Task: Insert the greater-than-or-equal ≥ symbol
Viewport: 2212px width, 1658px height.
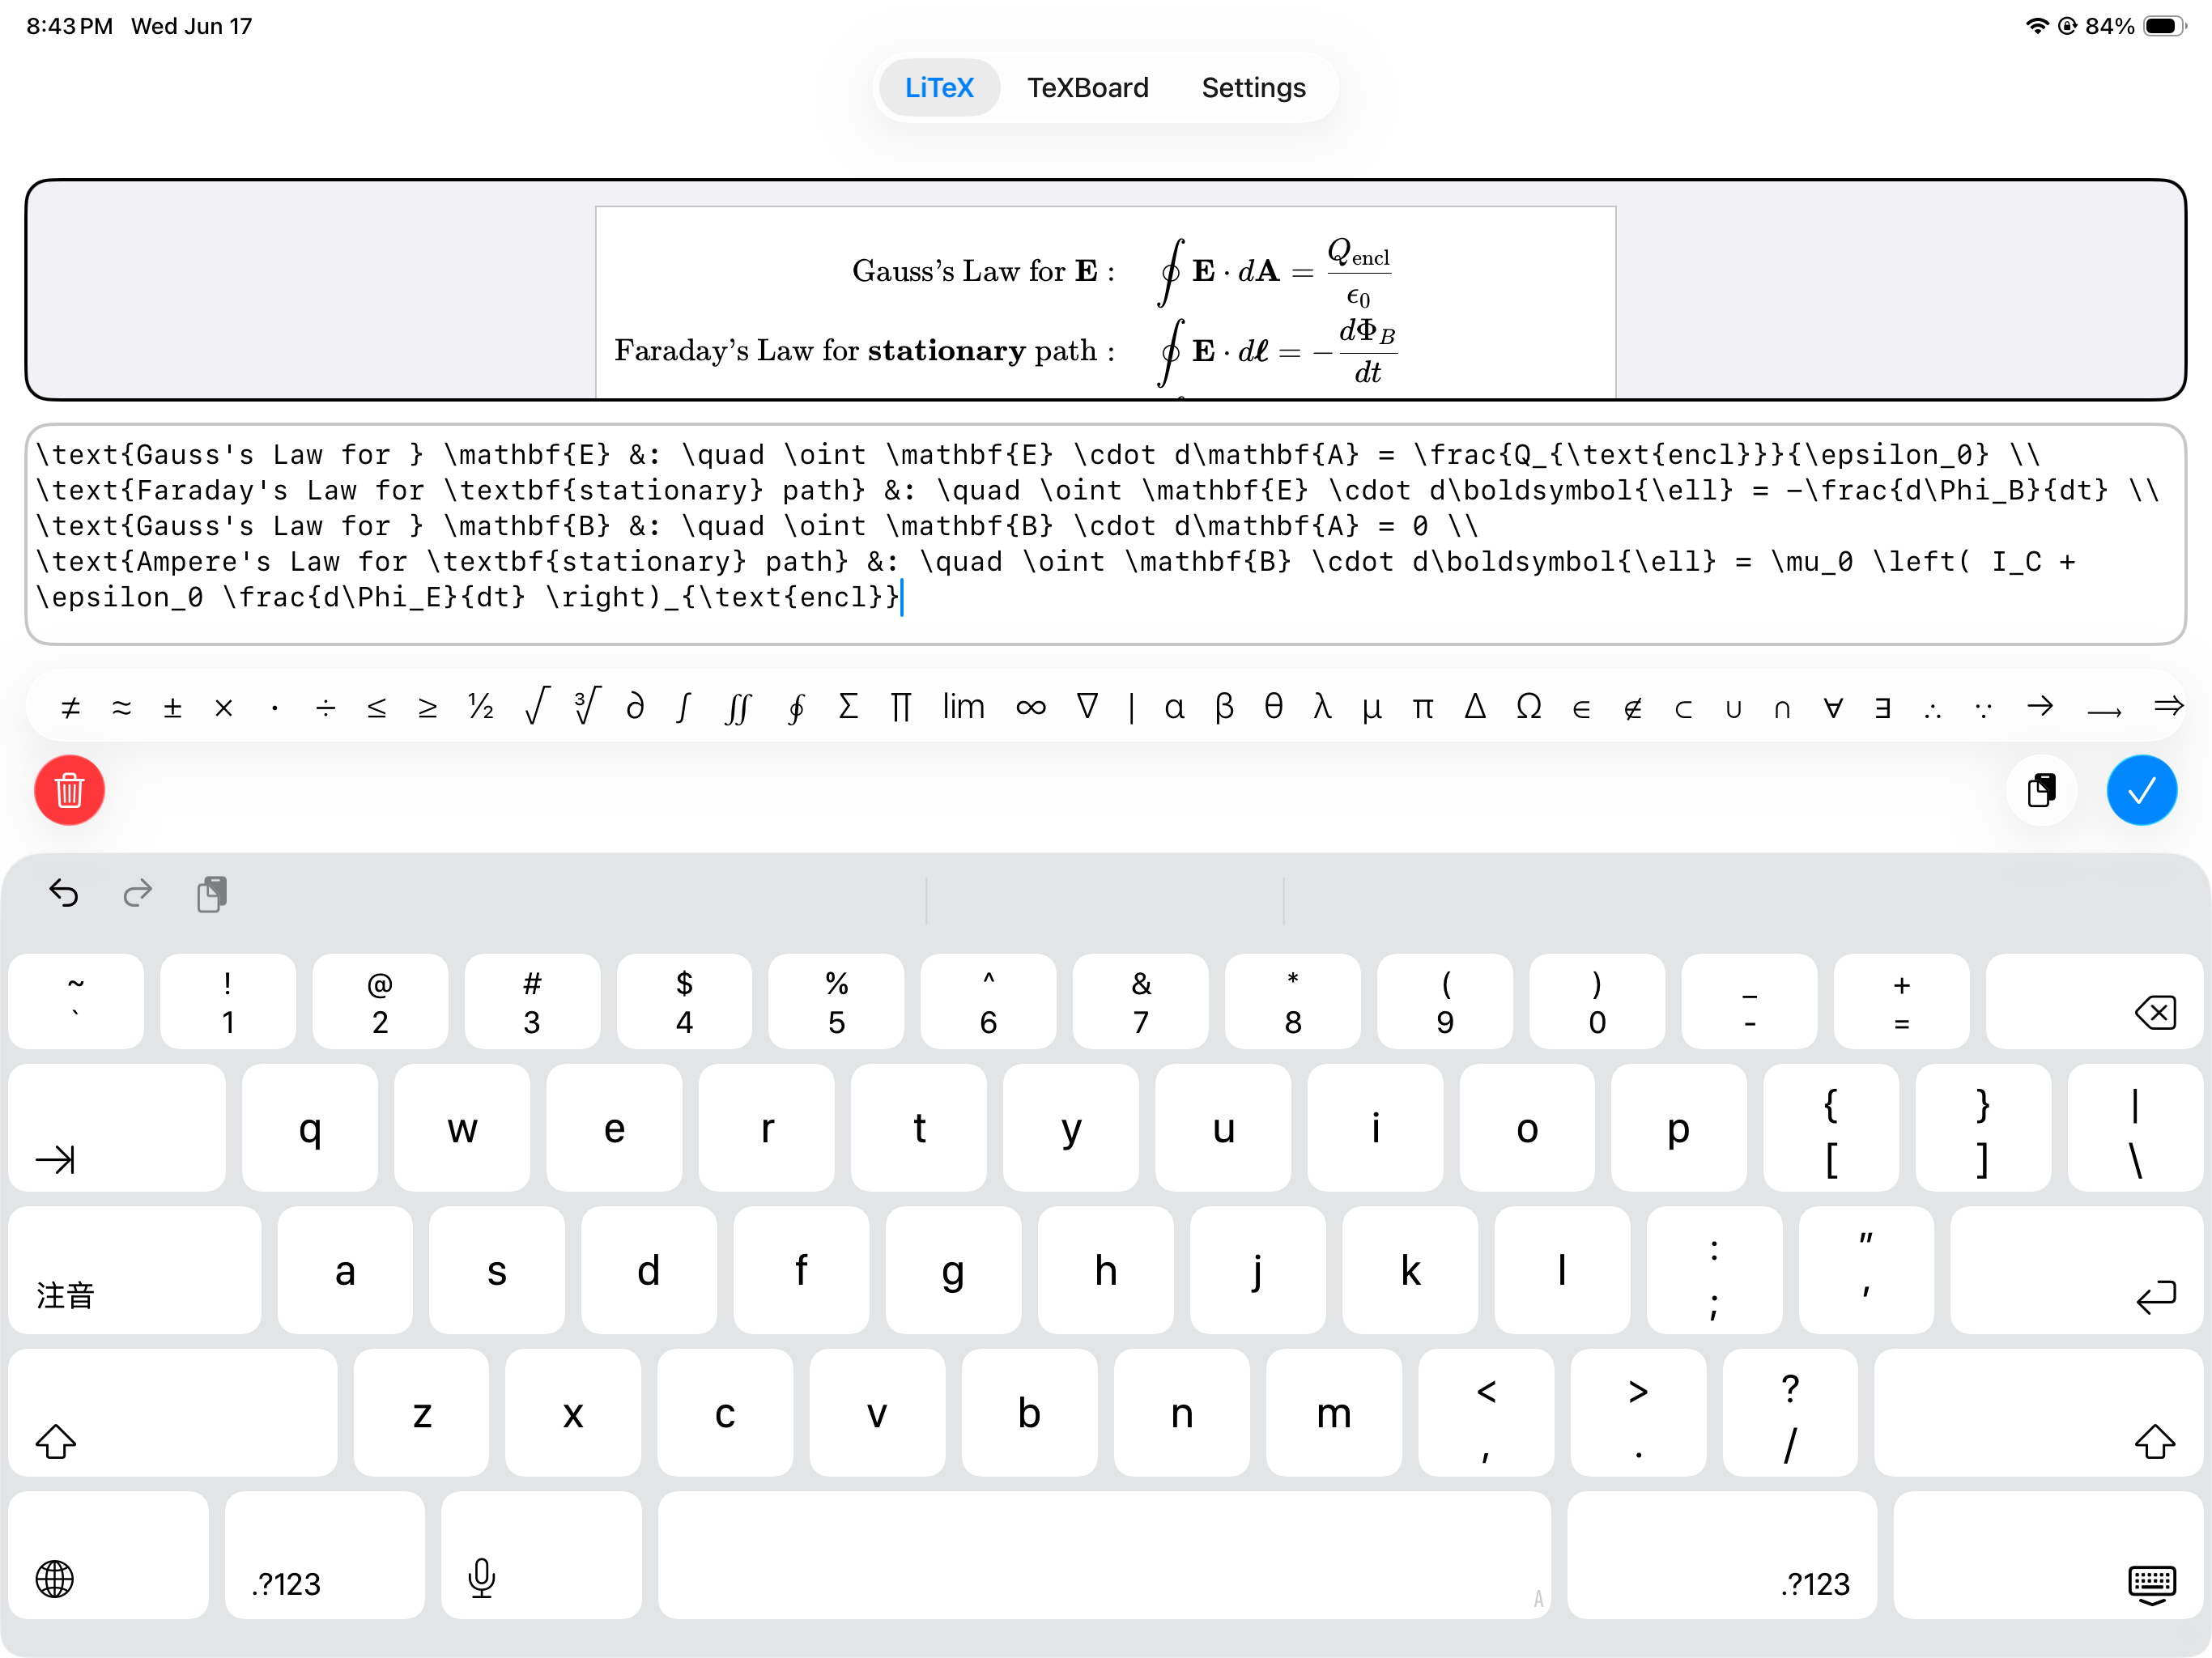Action: tap(427, 708)
